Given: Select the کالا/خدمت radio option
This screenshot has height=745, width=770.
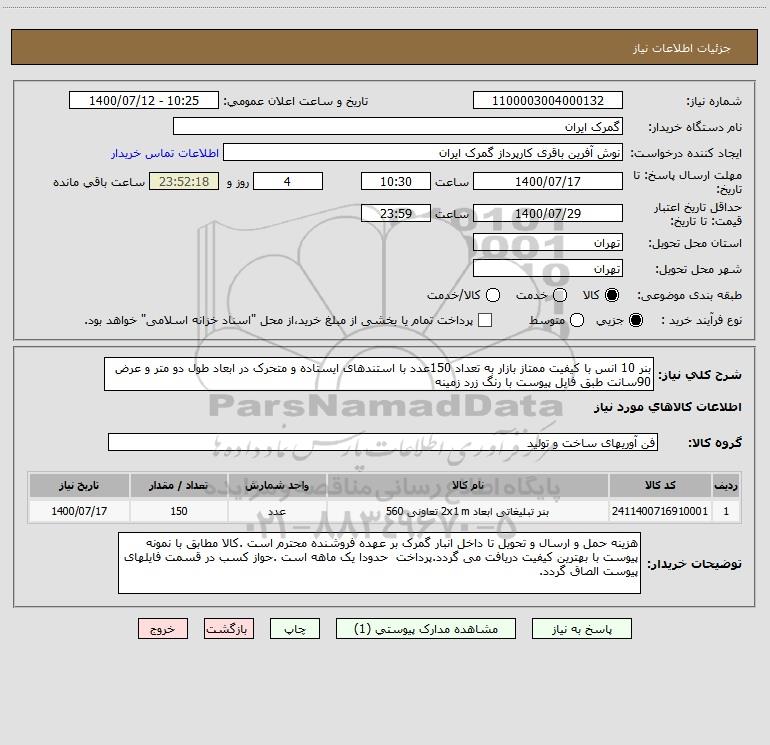Looking at the screenshot, I should pyautogui.click(x=493, y=295).
